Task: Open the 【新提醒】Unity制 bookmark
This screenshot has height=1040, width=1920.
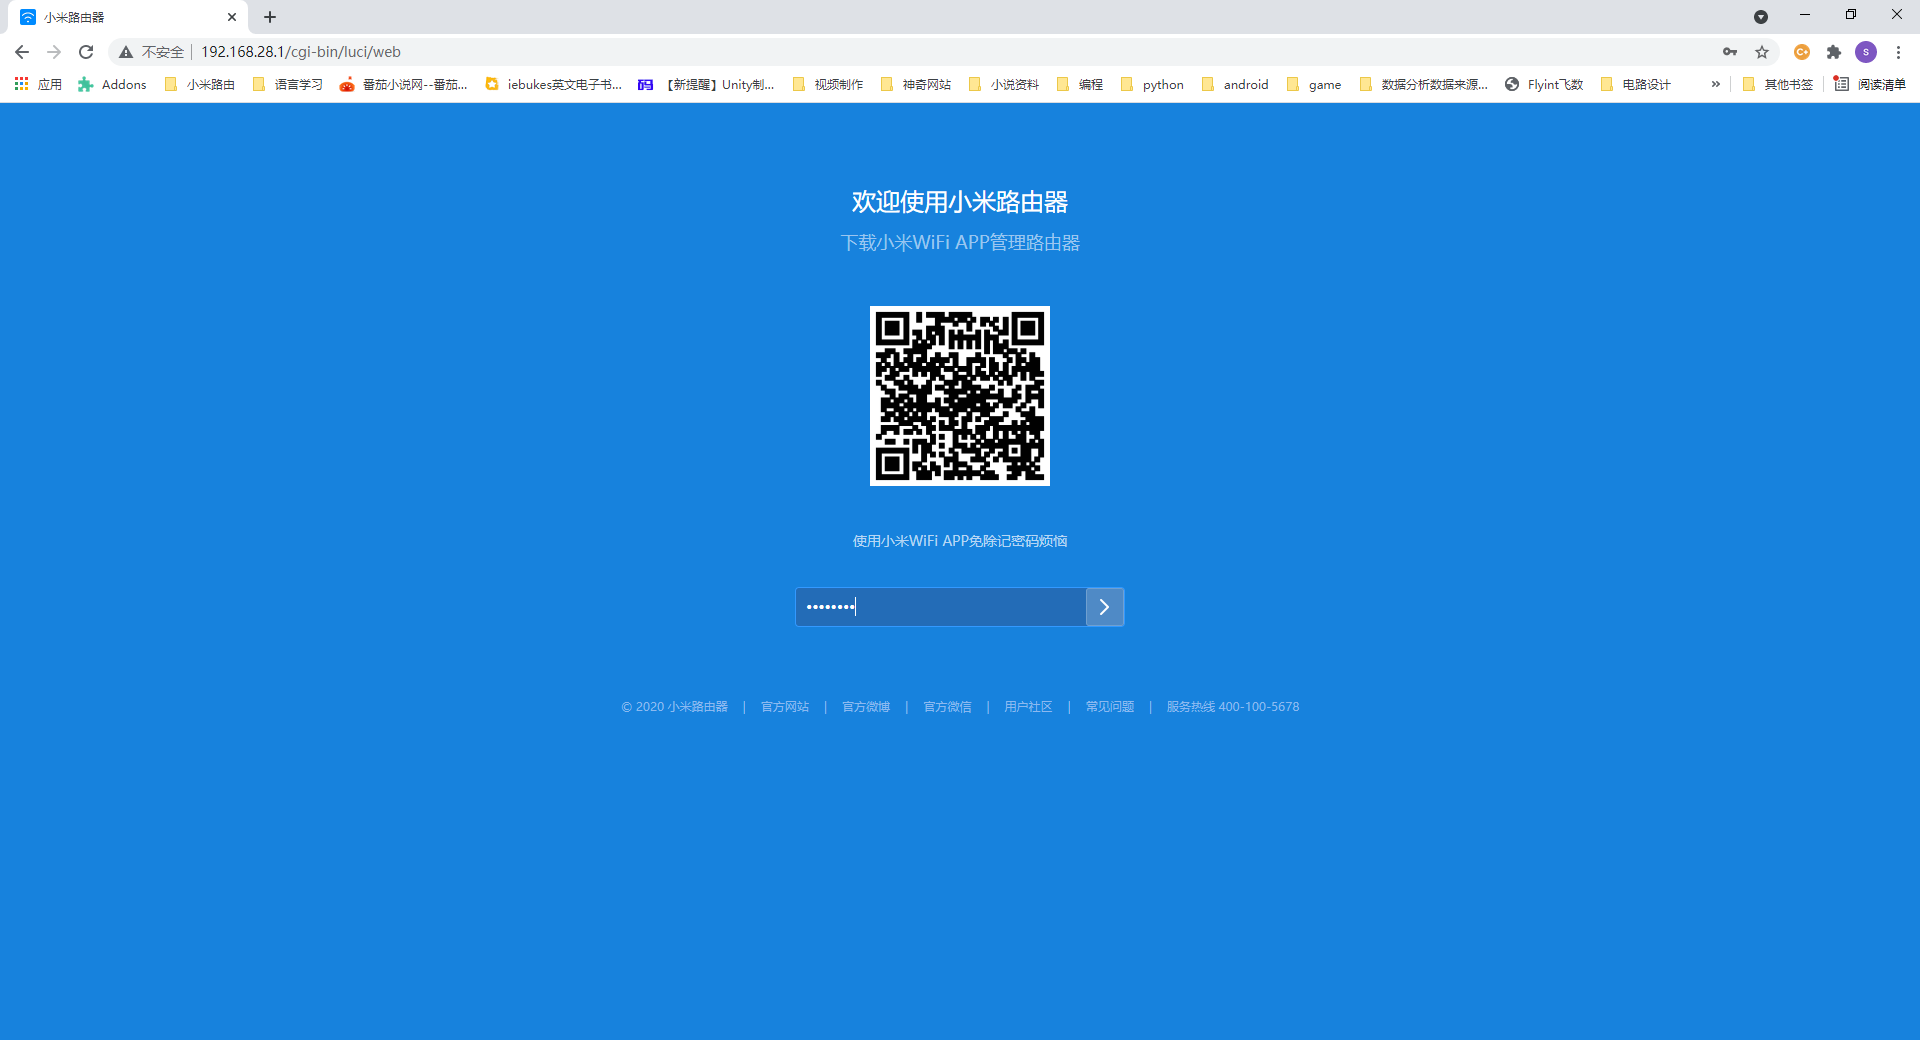Action: [x=706, y=84]
